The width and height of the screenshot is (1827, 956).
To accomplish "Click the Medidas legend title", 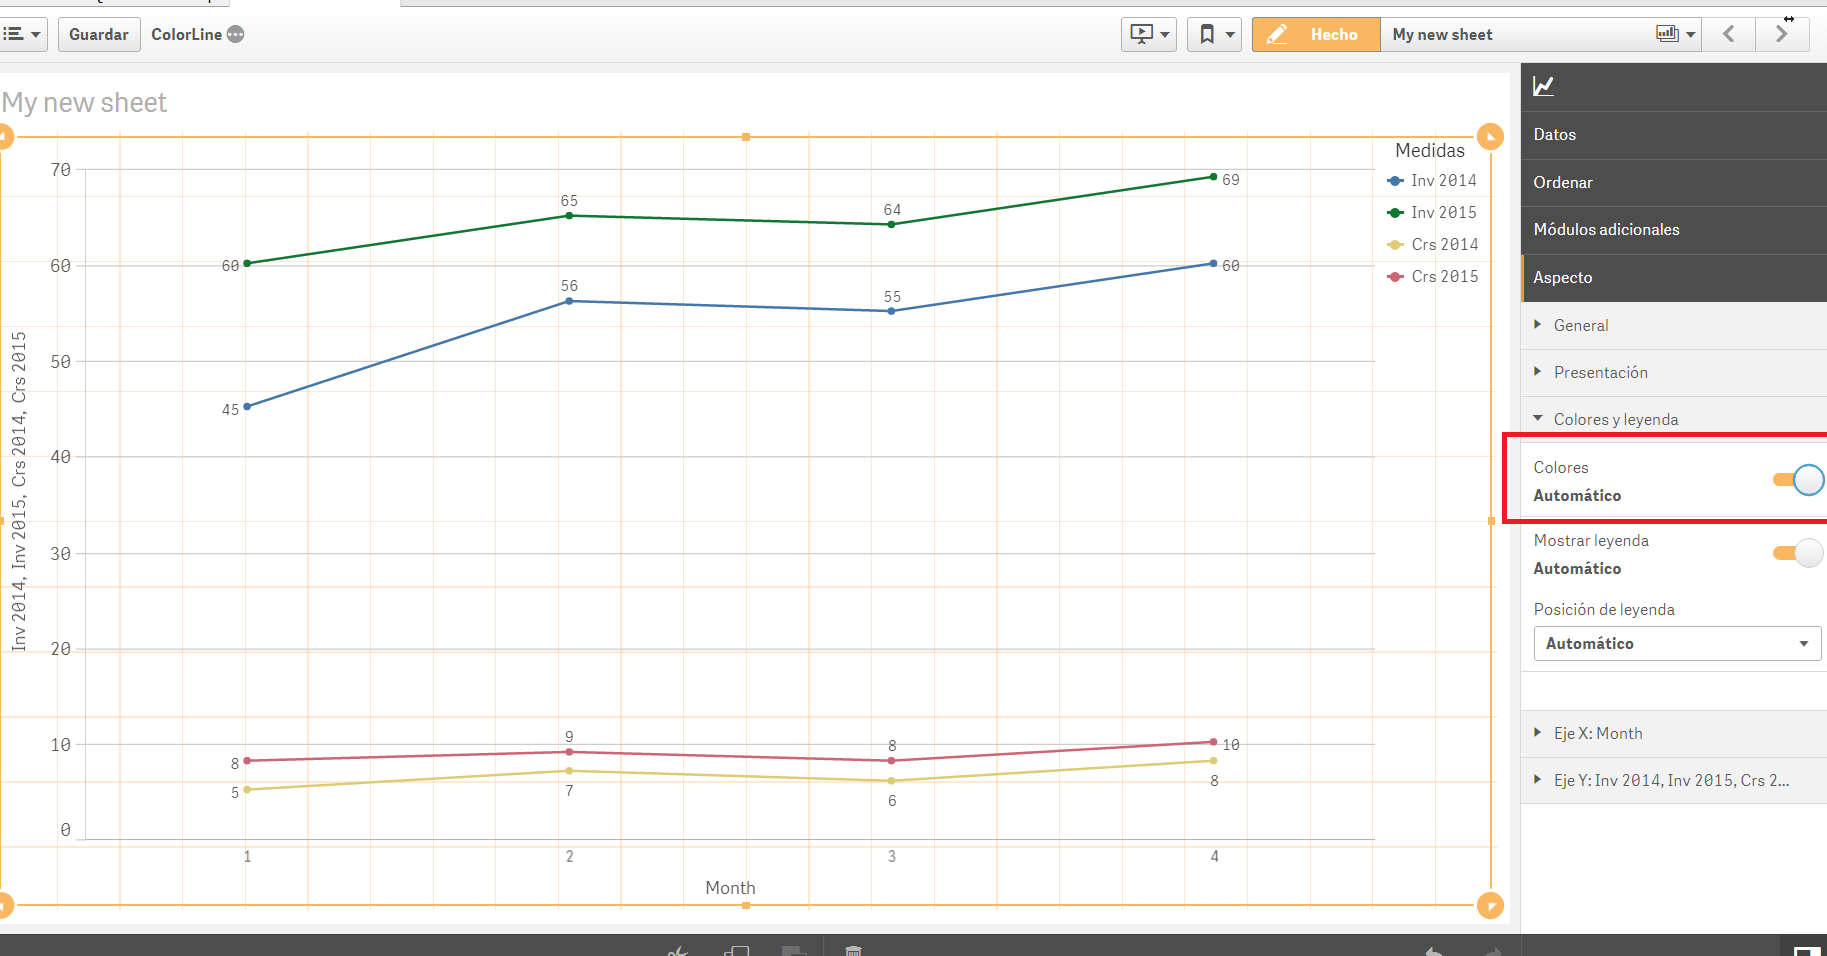I will point(1430,151).
